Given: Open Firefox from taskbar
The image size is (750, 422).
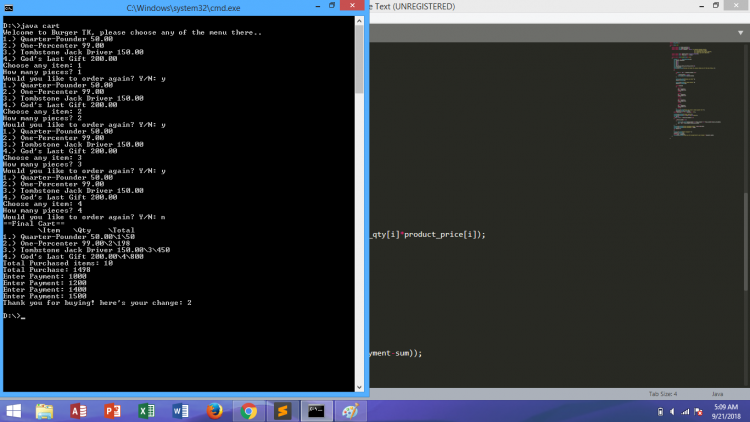Looking at the screenshot, I should (215, 411).
